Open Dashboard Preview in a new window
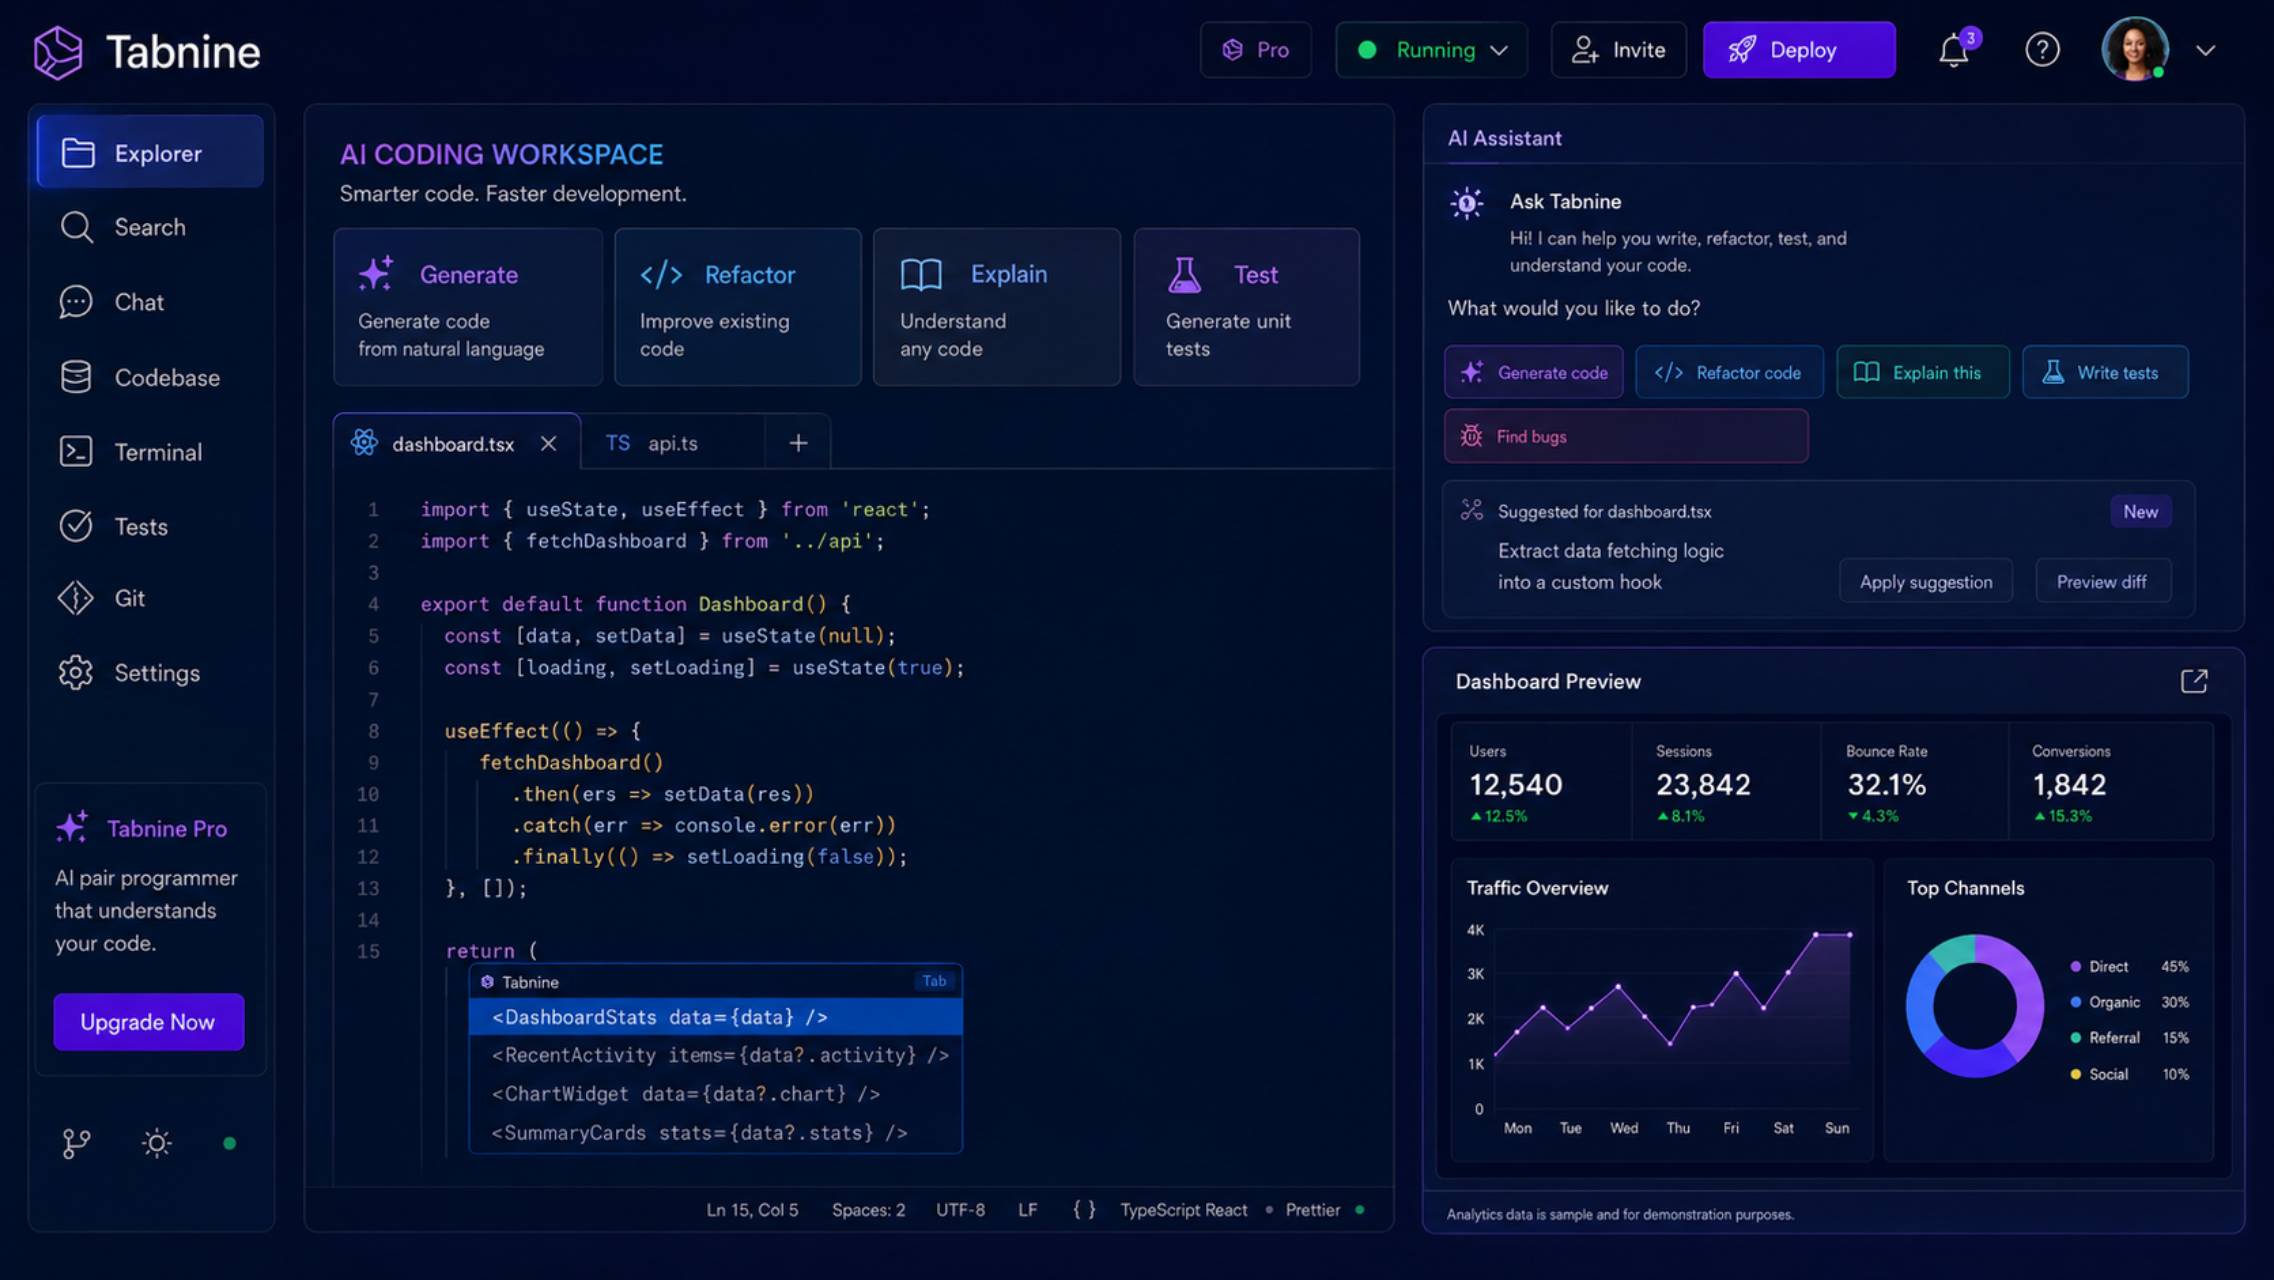Image resolution: width=2274 pixels, height=1280 pixels. click(2194, 681)
